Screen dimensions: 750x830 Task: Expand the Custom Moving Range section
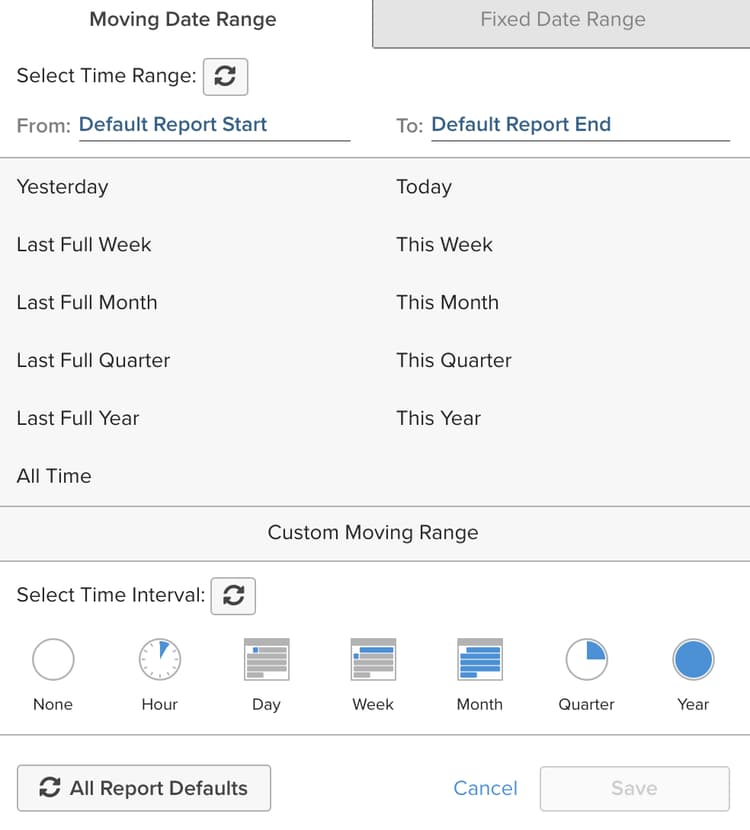pyautogui.click(x=373, y=533)
